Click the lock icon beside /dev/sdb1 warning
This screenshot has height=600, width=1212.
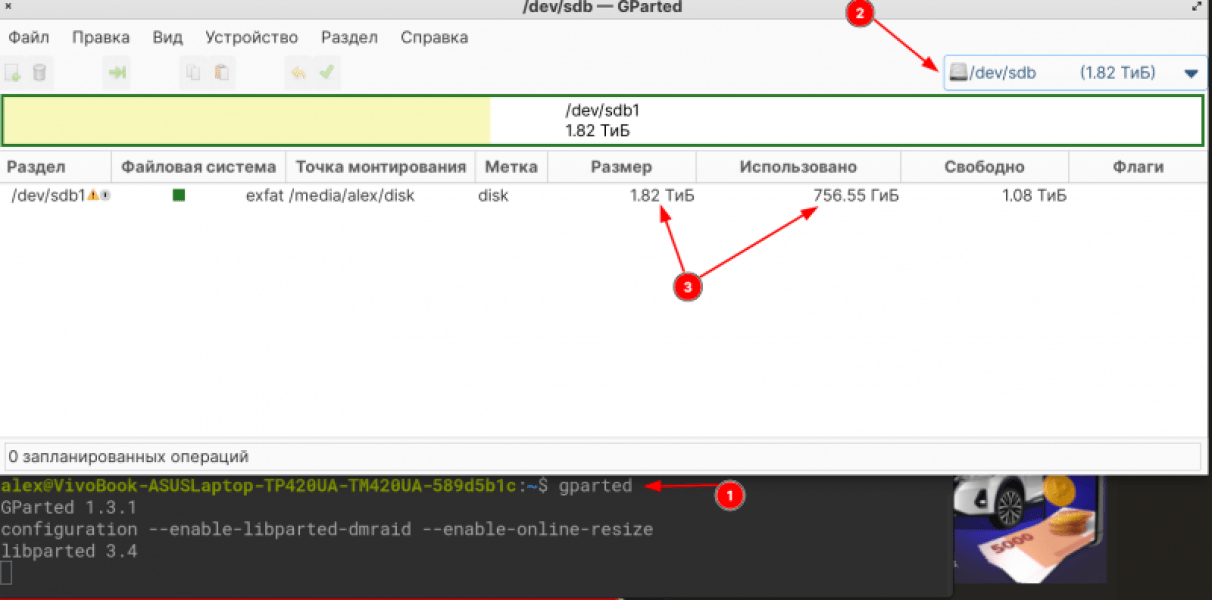coord(105,195)
